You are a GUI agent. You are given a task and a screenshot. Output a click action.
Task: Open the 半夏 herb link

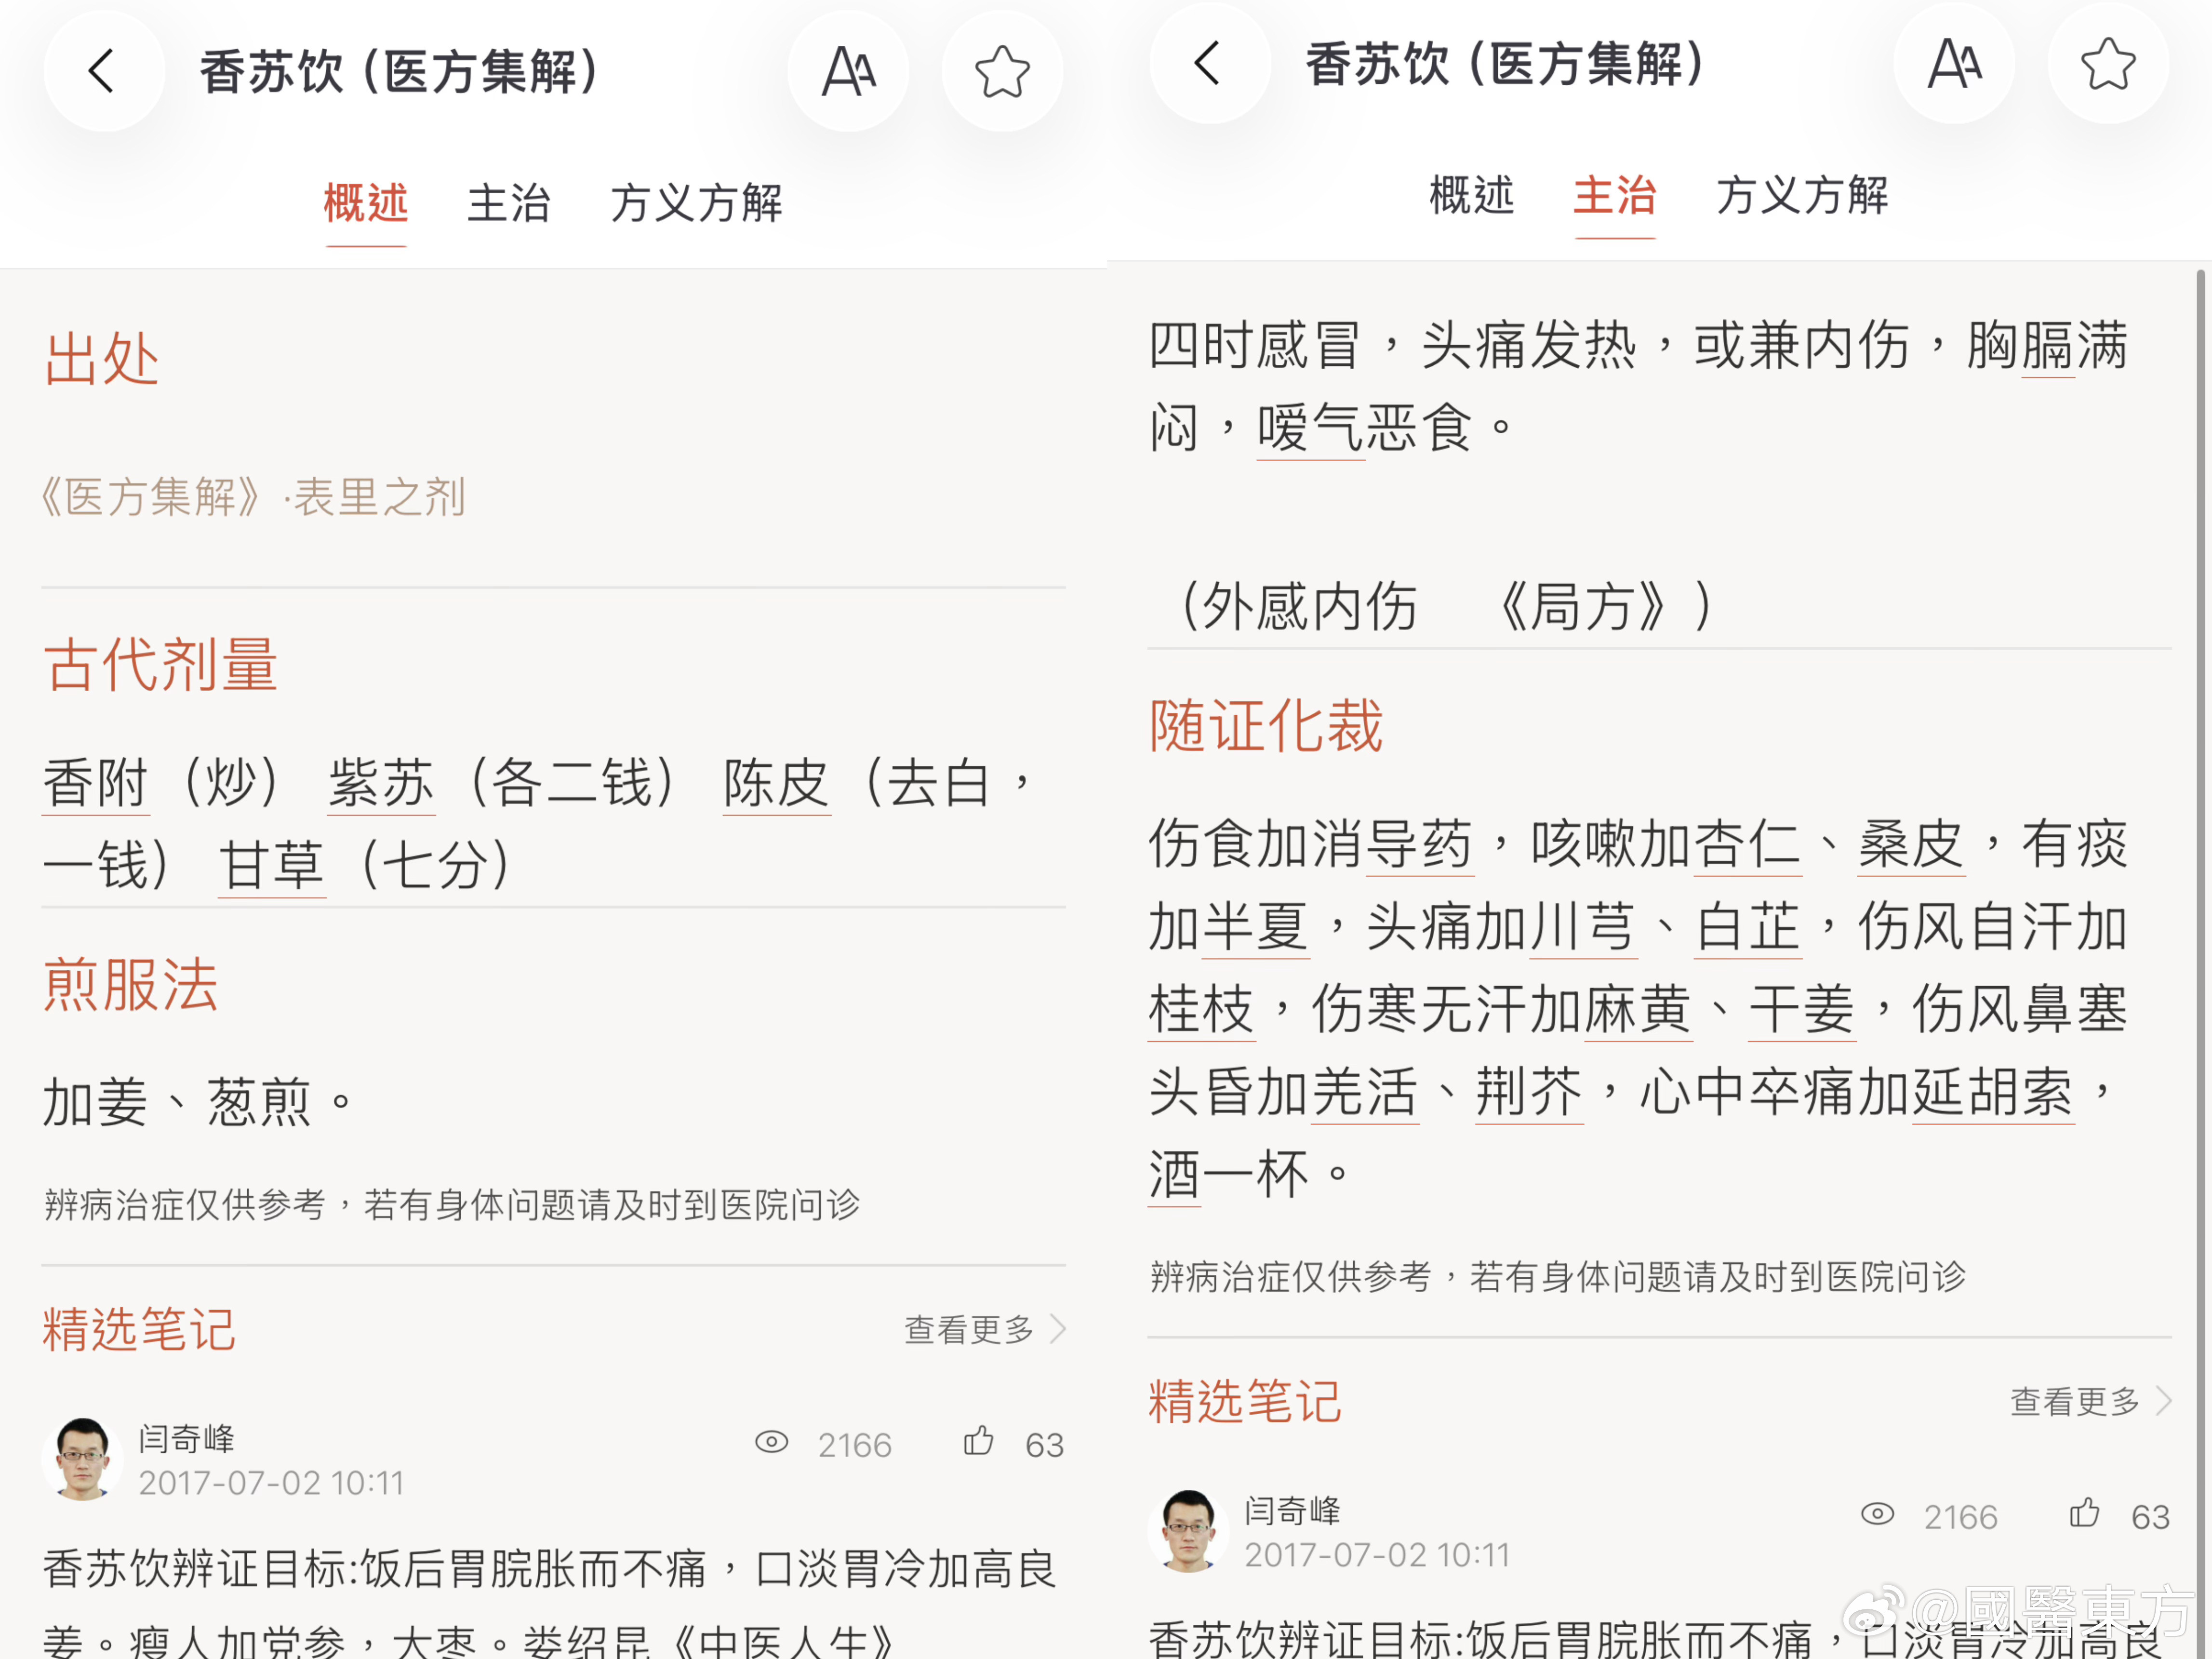click(x=1256, y=927)
